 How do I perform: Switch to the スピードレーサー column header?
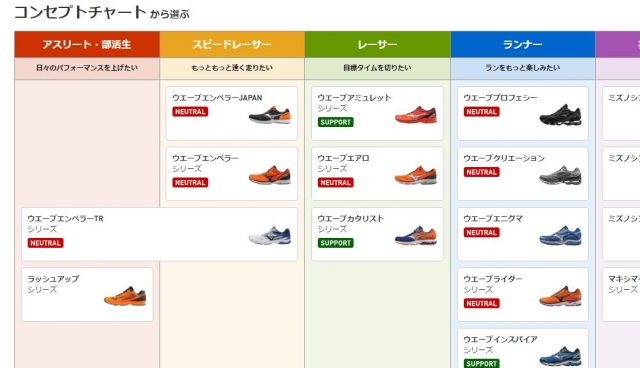coord(232,44)
